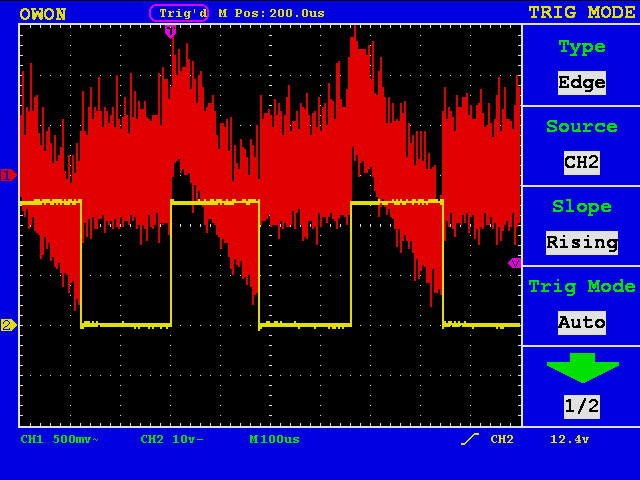Select the red channel 1 ground marker

(x=9, y=175)
